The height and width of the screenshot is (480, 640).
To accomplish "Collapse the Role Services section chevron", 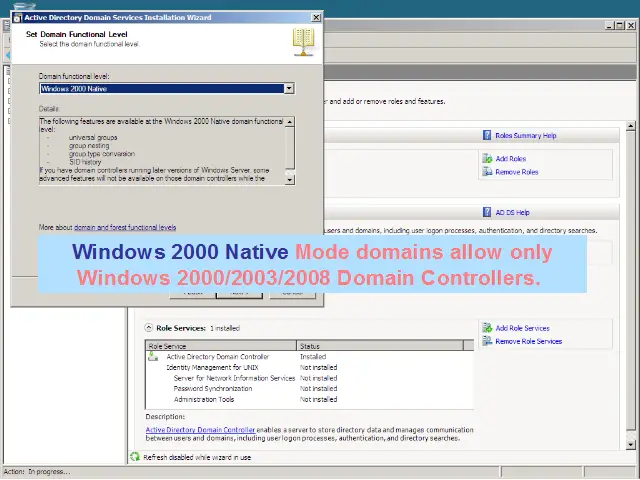I will (149, 328).
